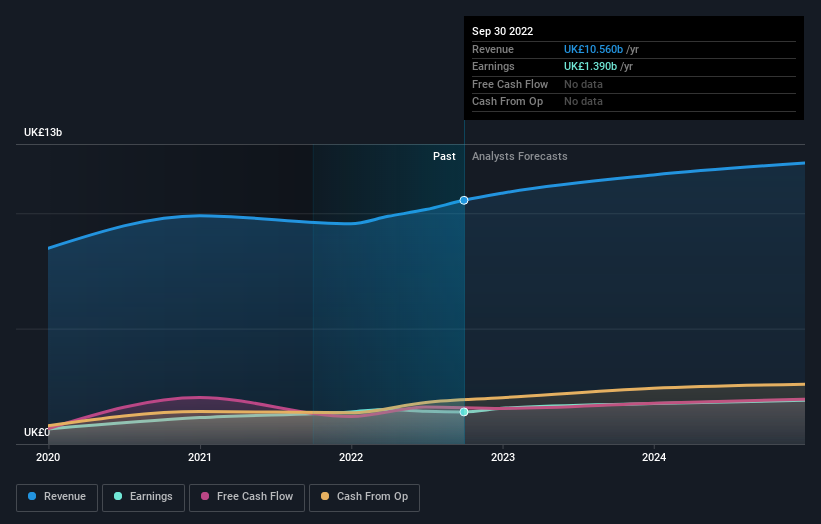Click the 2022 x-axis label

point(351,458)
